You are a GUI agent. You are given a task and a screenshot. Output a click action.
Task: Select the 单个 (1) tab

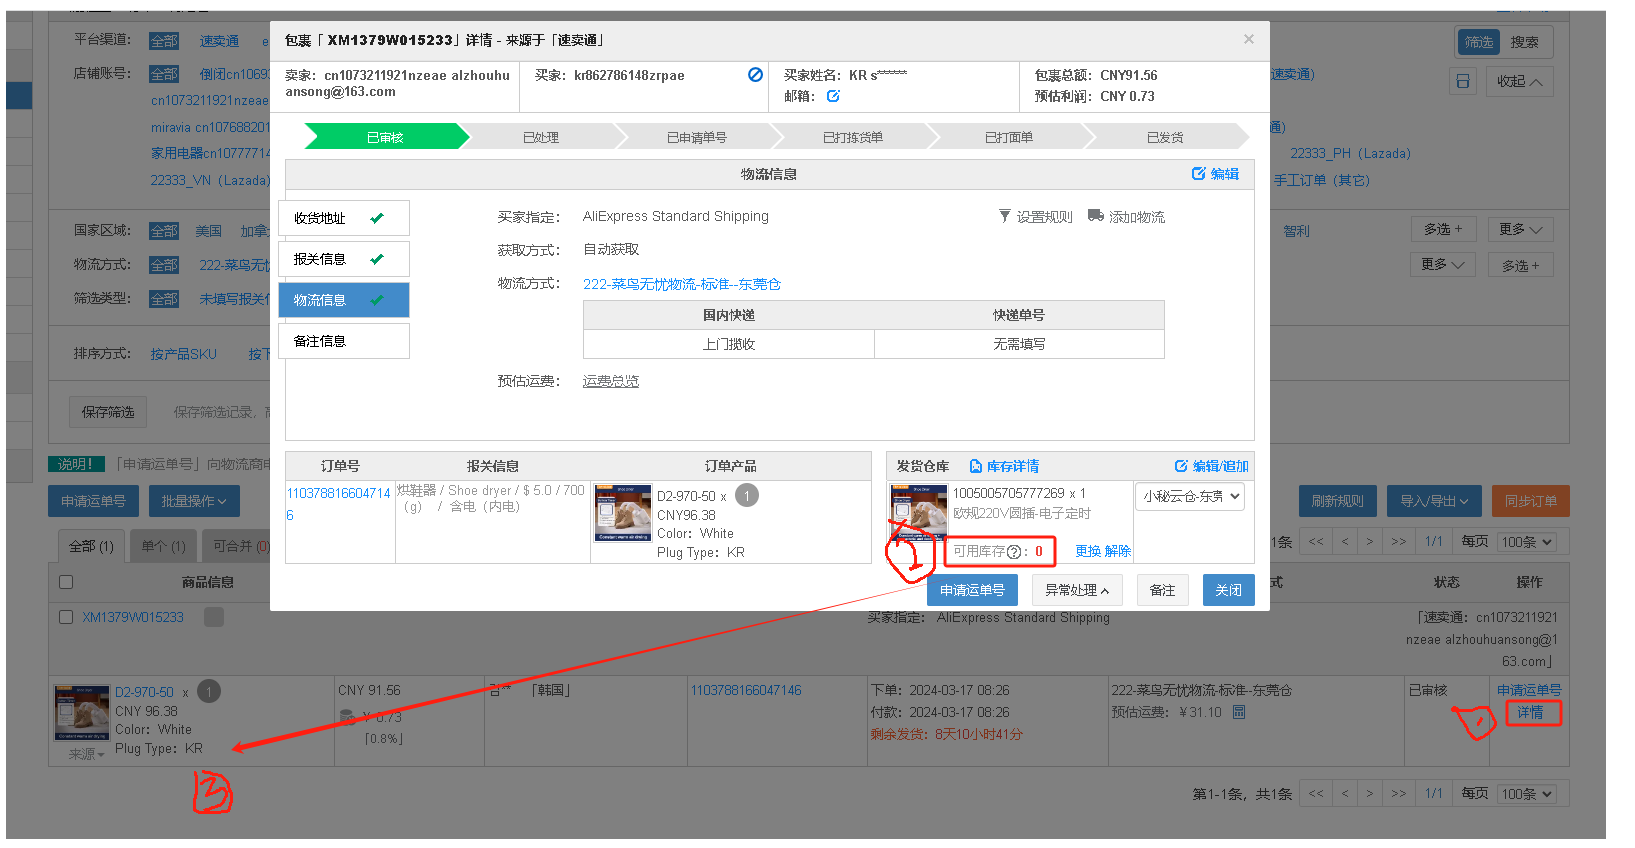point(163,546)
